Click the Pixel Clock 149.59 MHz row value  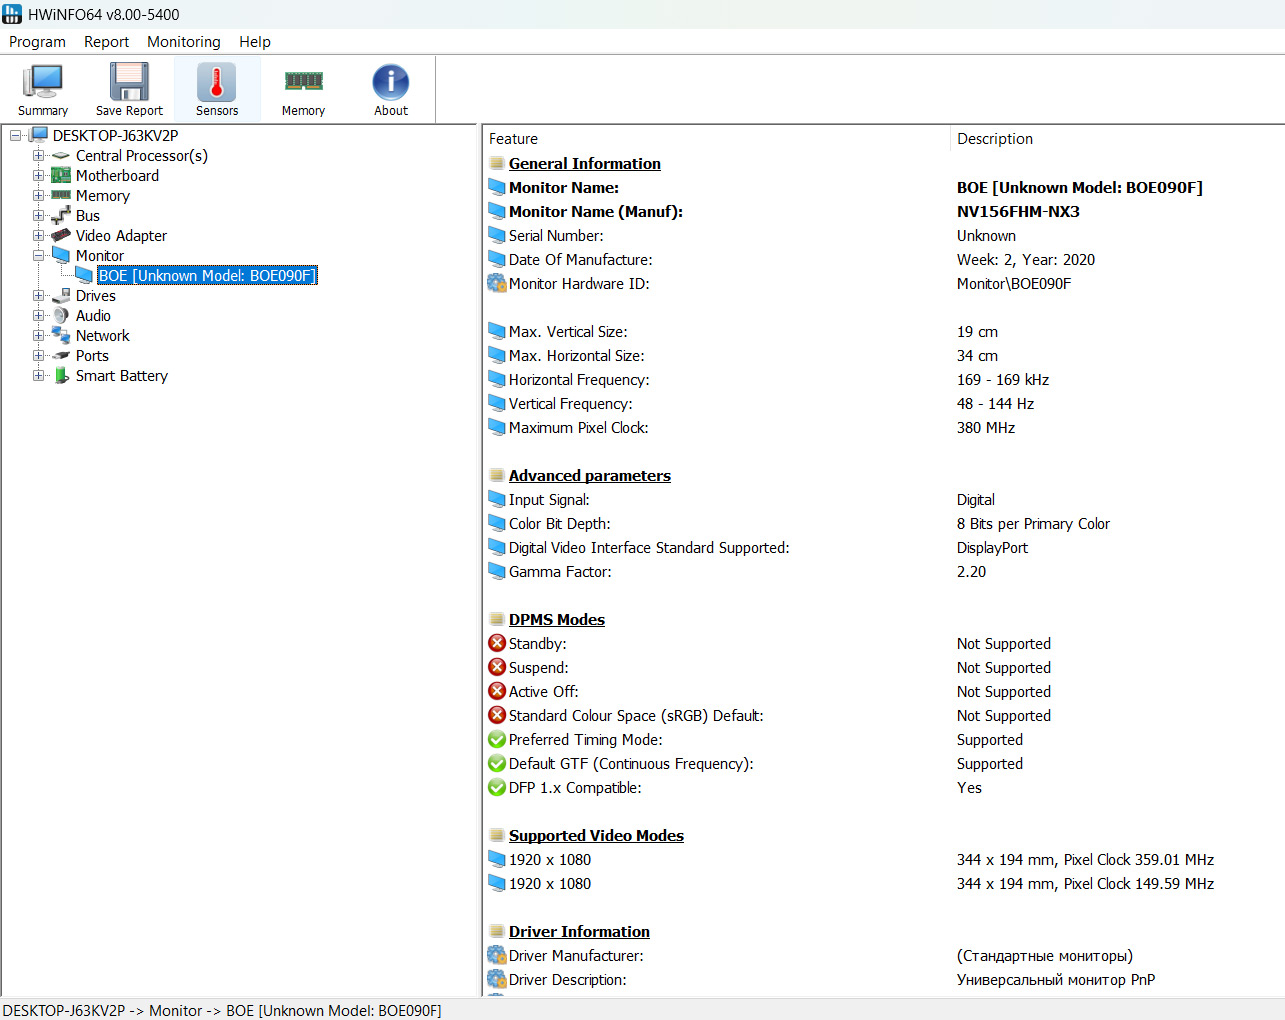pyautogui.click(x=1085, y=883)
